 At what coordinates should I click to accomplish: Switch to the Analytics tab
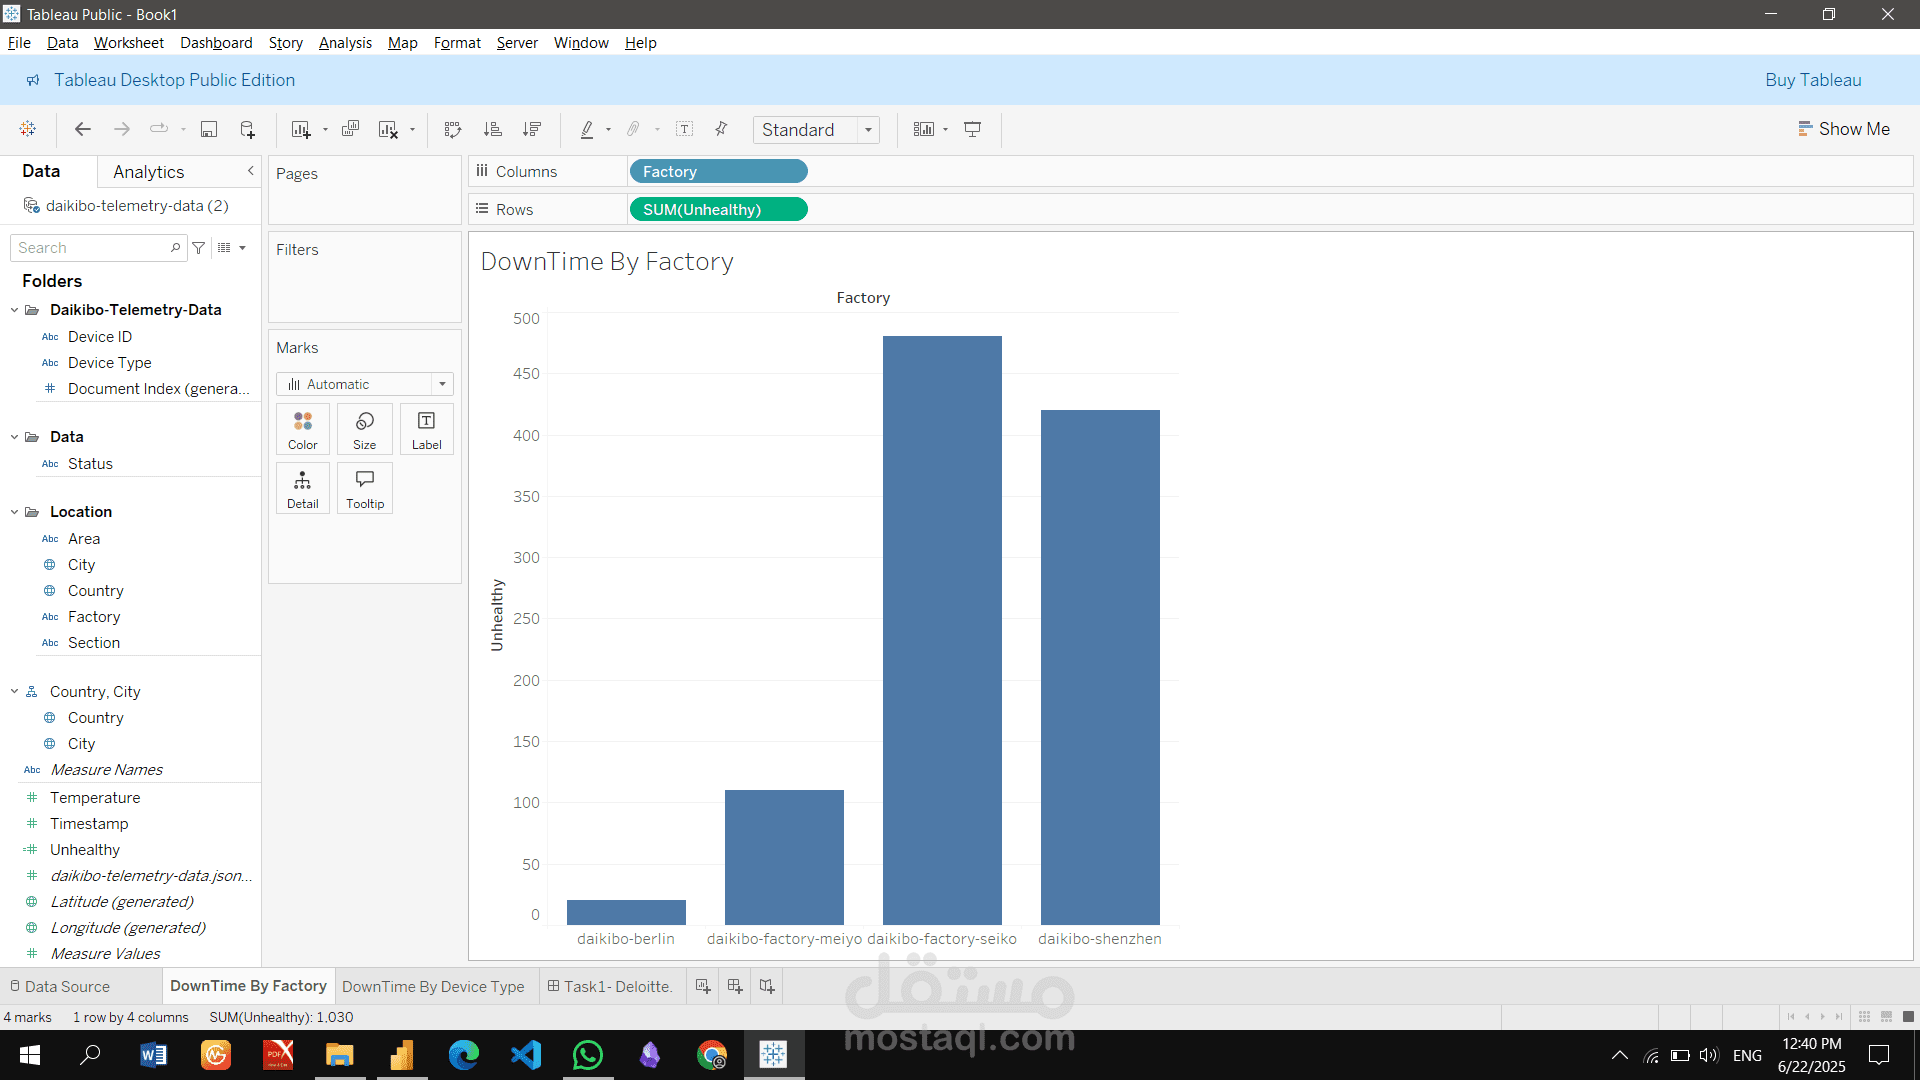(x=148, y=172)
